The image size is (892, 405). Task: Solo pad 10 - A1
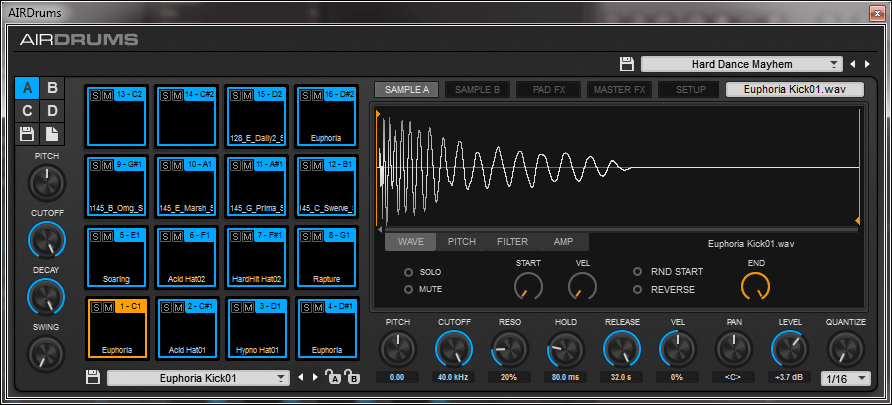point(165,166)
